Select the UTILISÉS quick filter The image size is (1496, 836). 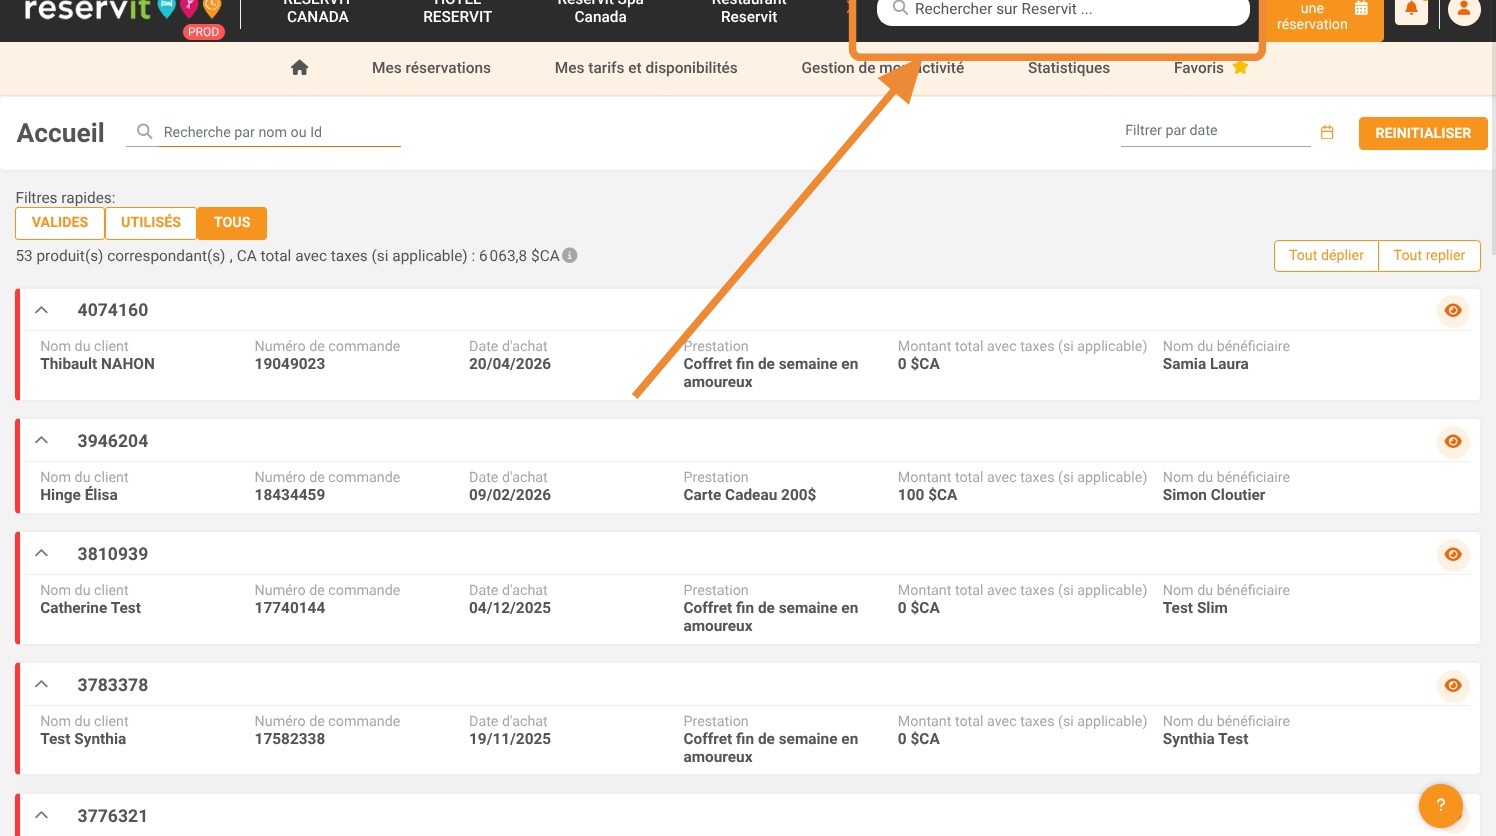click(151, 223)
